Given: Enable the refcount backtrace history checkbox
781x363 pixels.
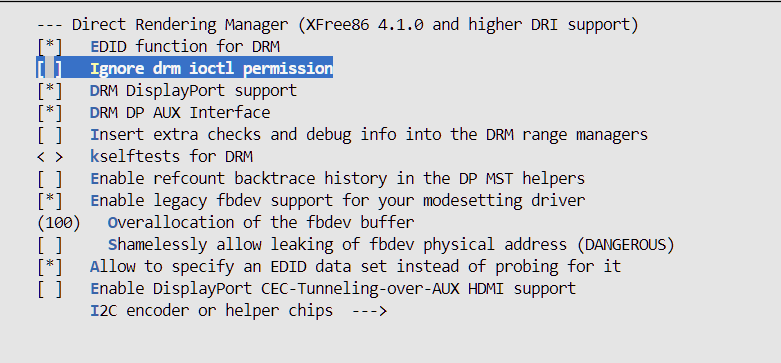Looking at the screenshot, I should tap(50, 178).
